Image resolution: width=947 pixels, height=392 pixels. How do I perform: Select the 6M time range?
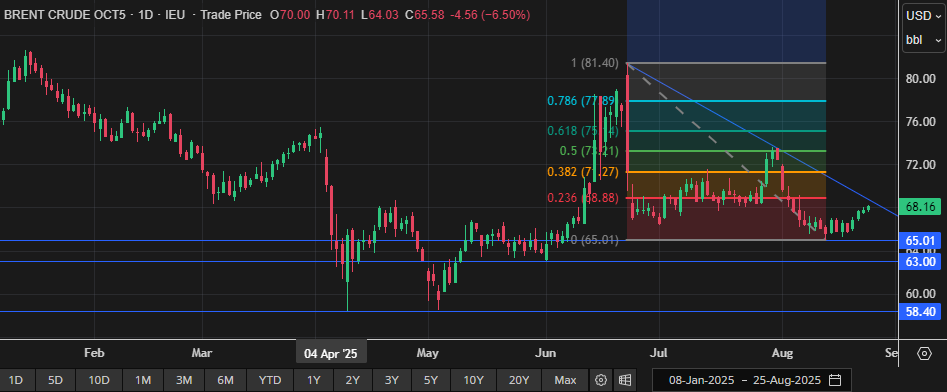pyautogui.click(x=225, y=380)
